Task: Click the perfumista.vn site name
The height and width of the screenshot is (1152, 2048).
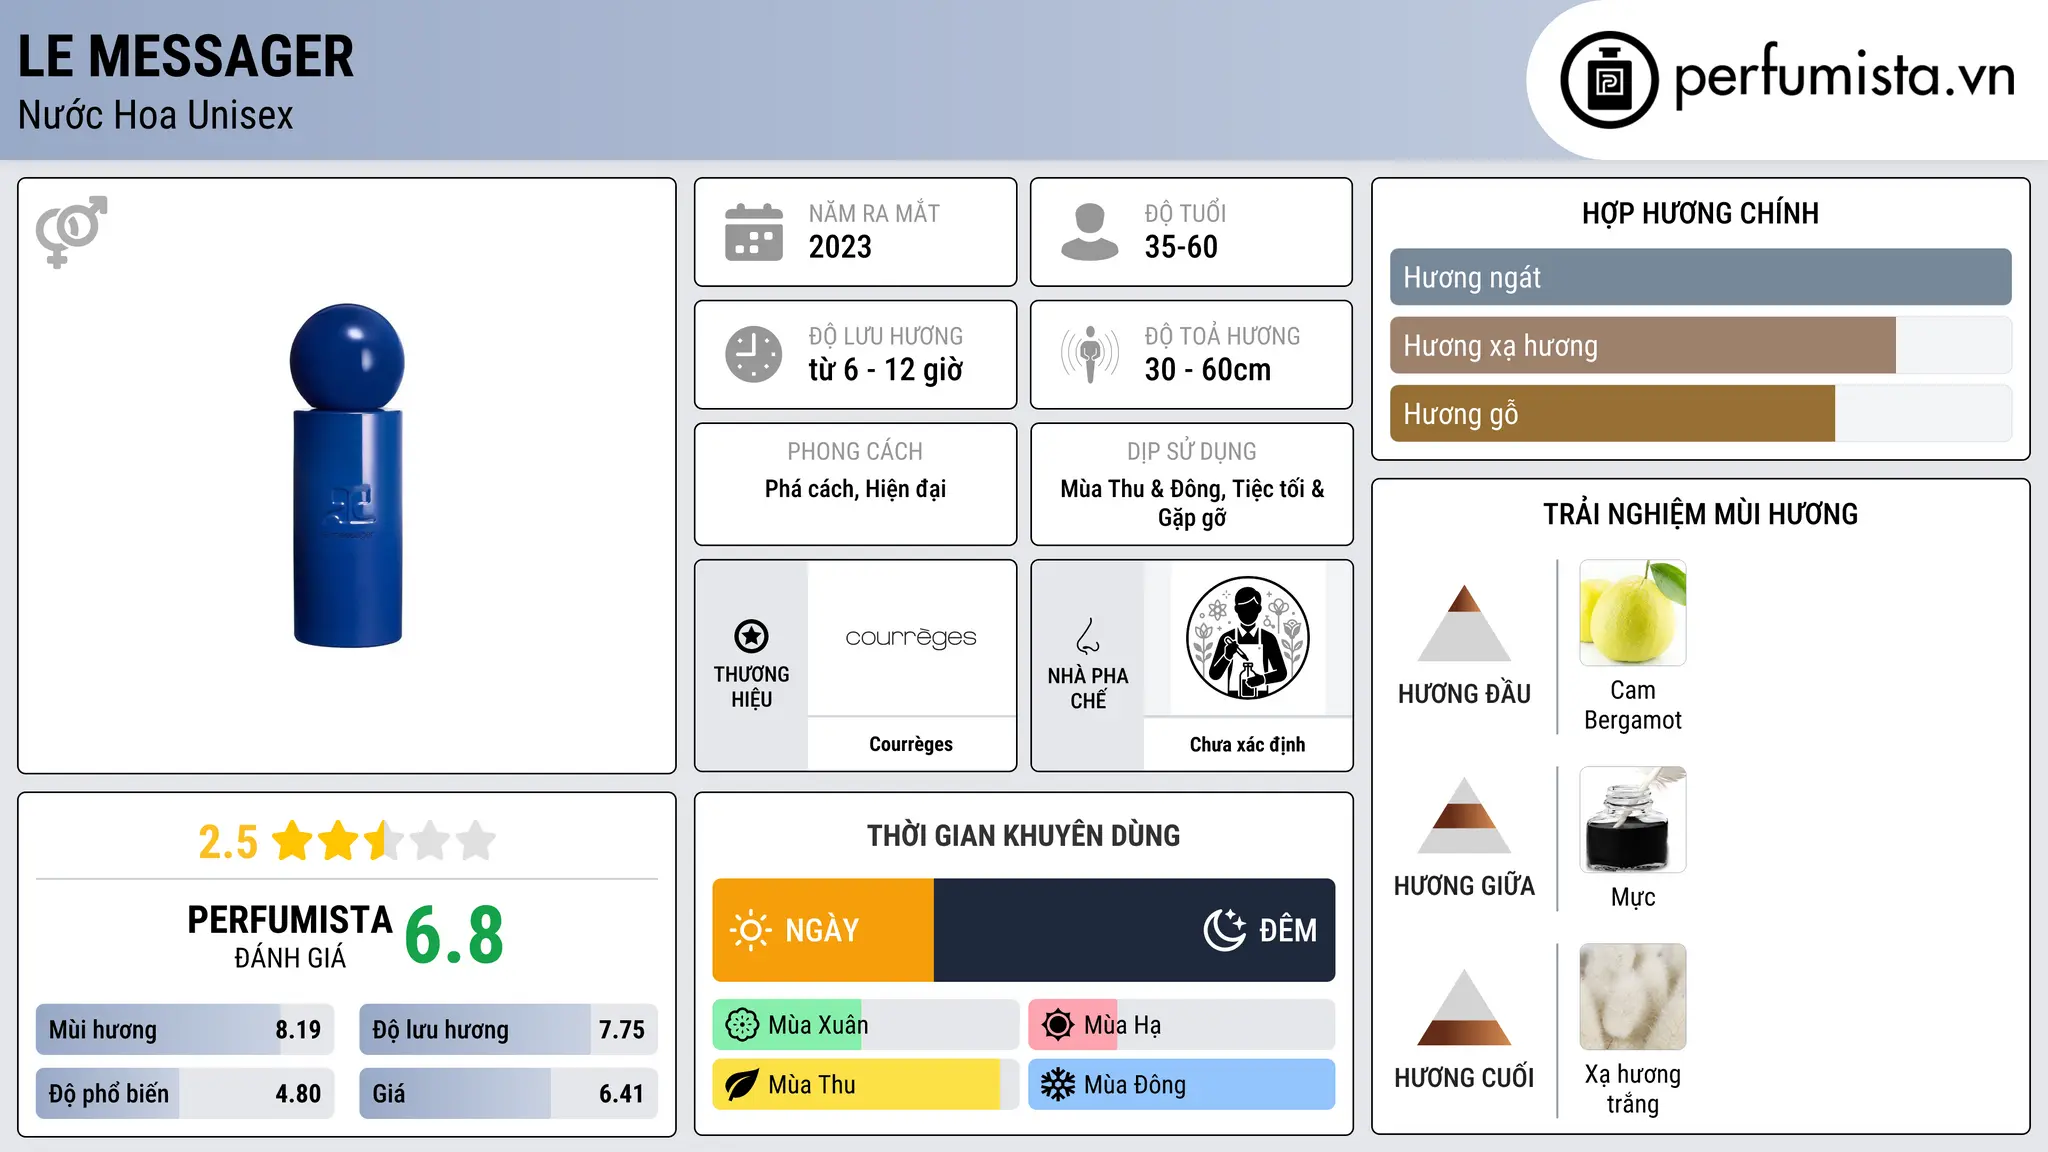Action: pos(1845,77)
